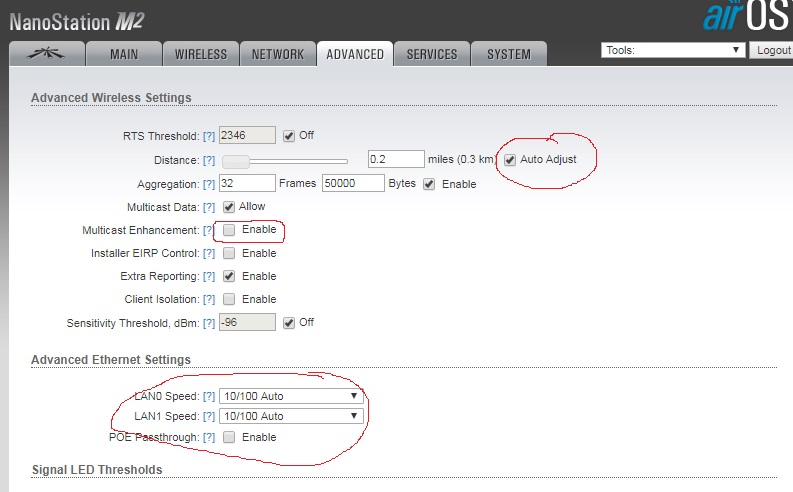
Task: Open LAN1 Speed help link
Action: point(209,417)
